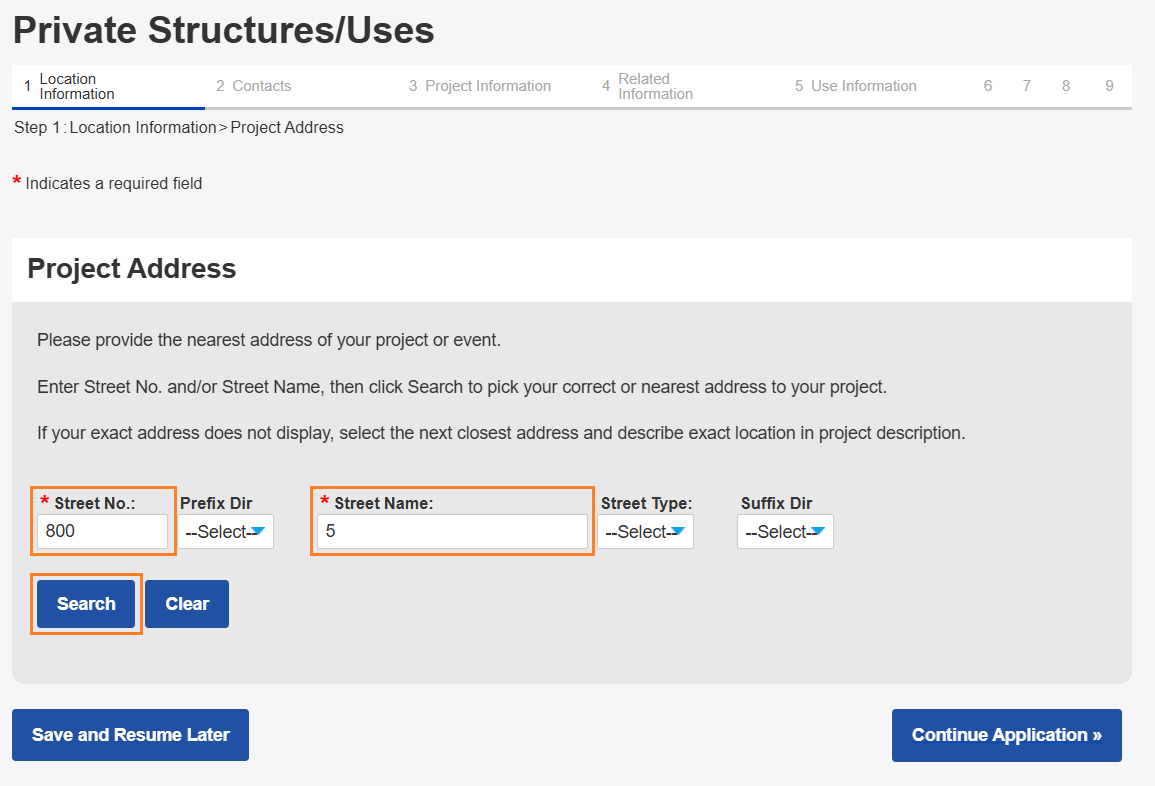Clear the address form fields

[187, 604]
